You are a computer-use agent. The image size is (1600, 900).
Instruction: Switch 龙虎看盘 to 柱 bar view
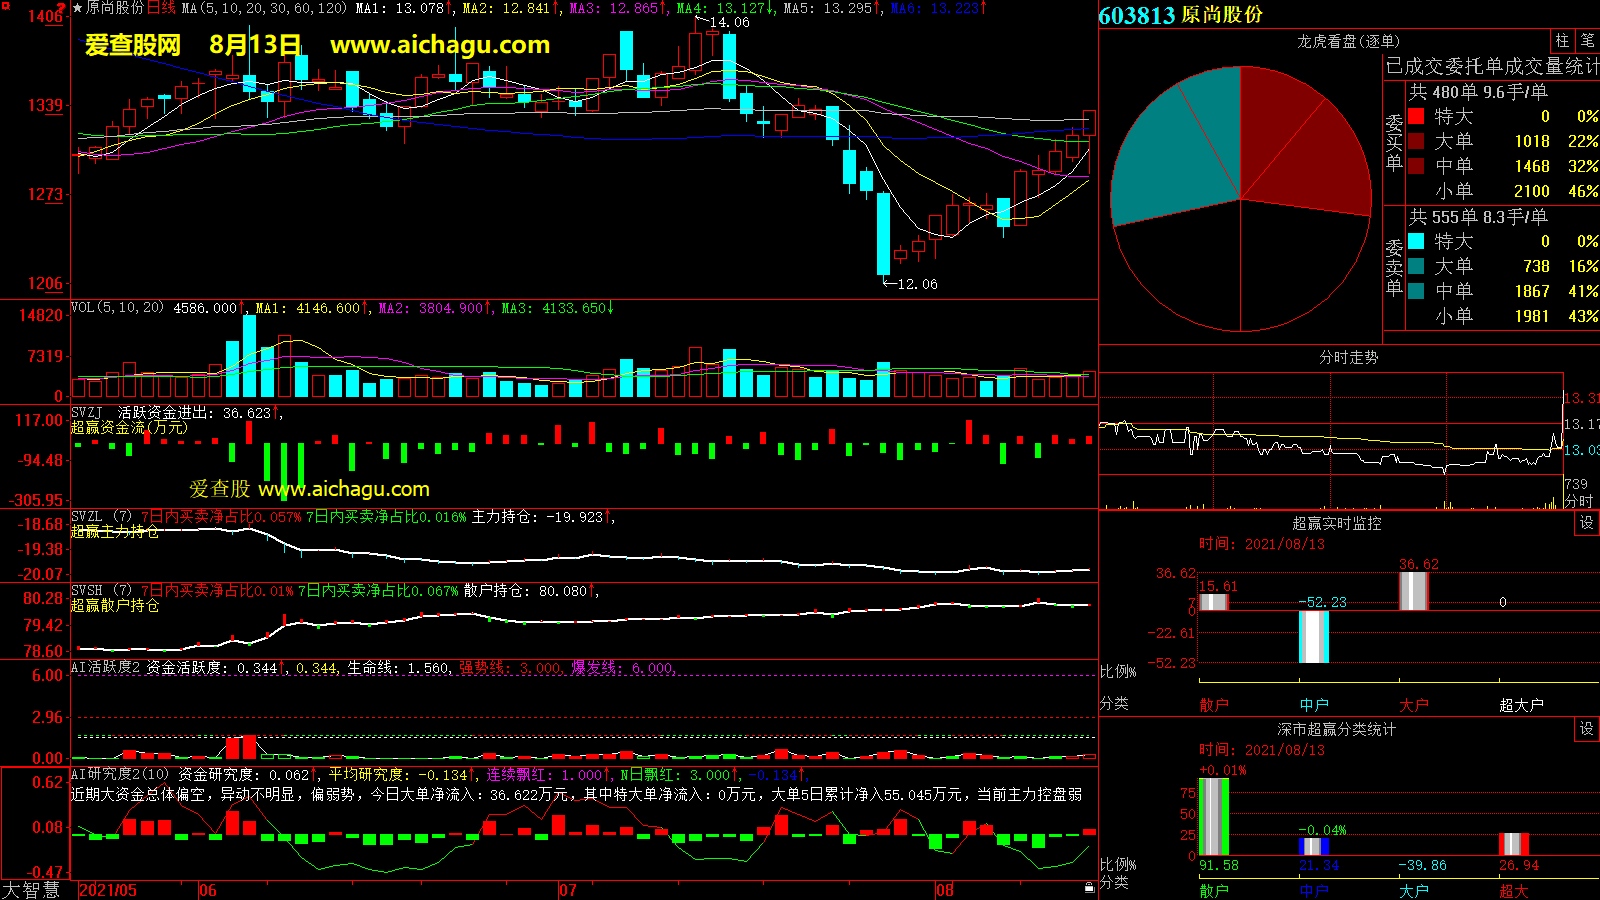(1562, 41)
